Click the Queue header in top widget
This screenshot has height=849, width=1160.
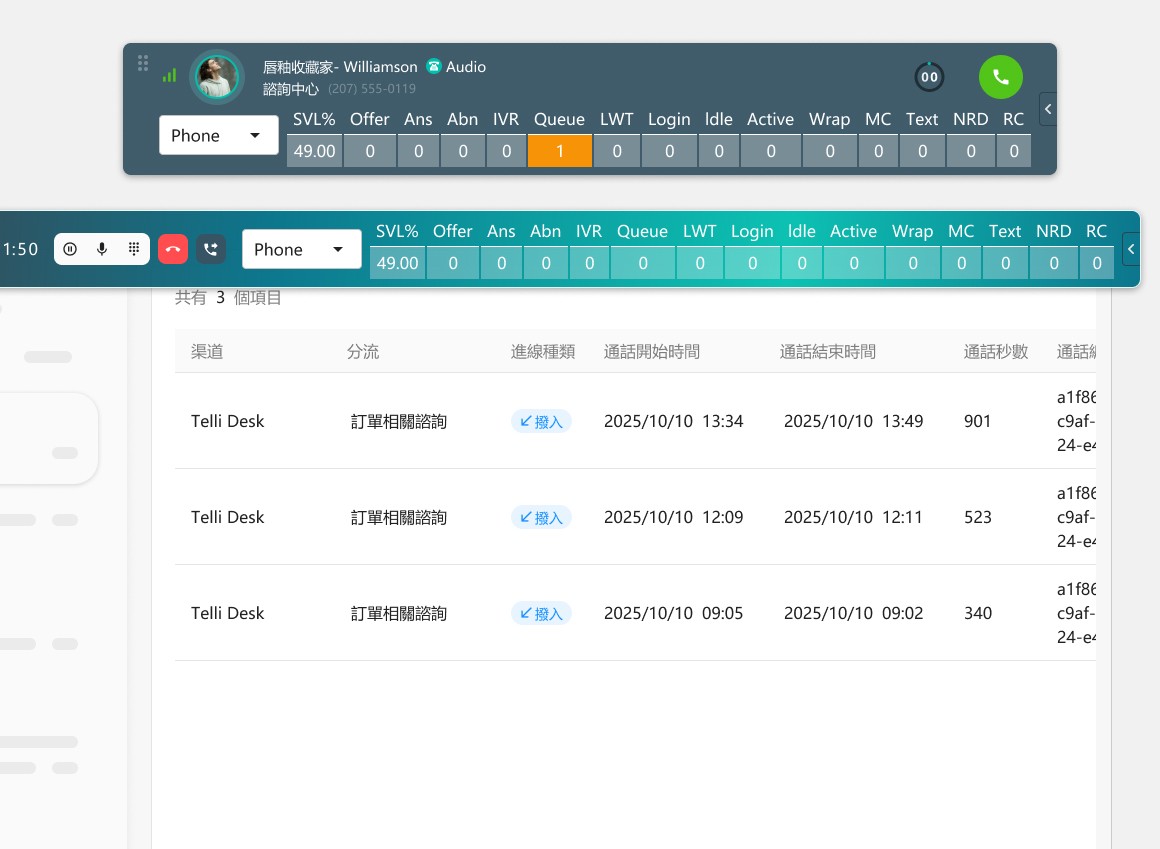pos(559,119)
